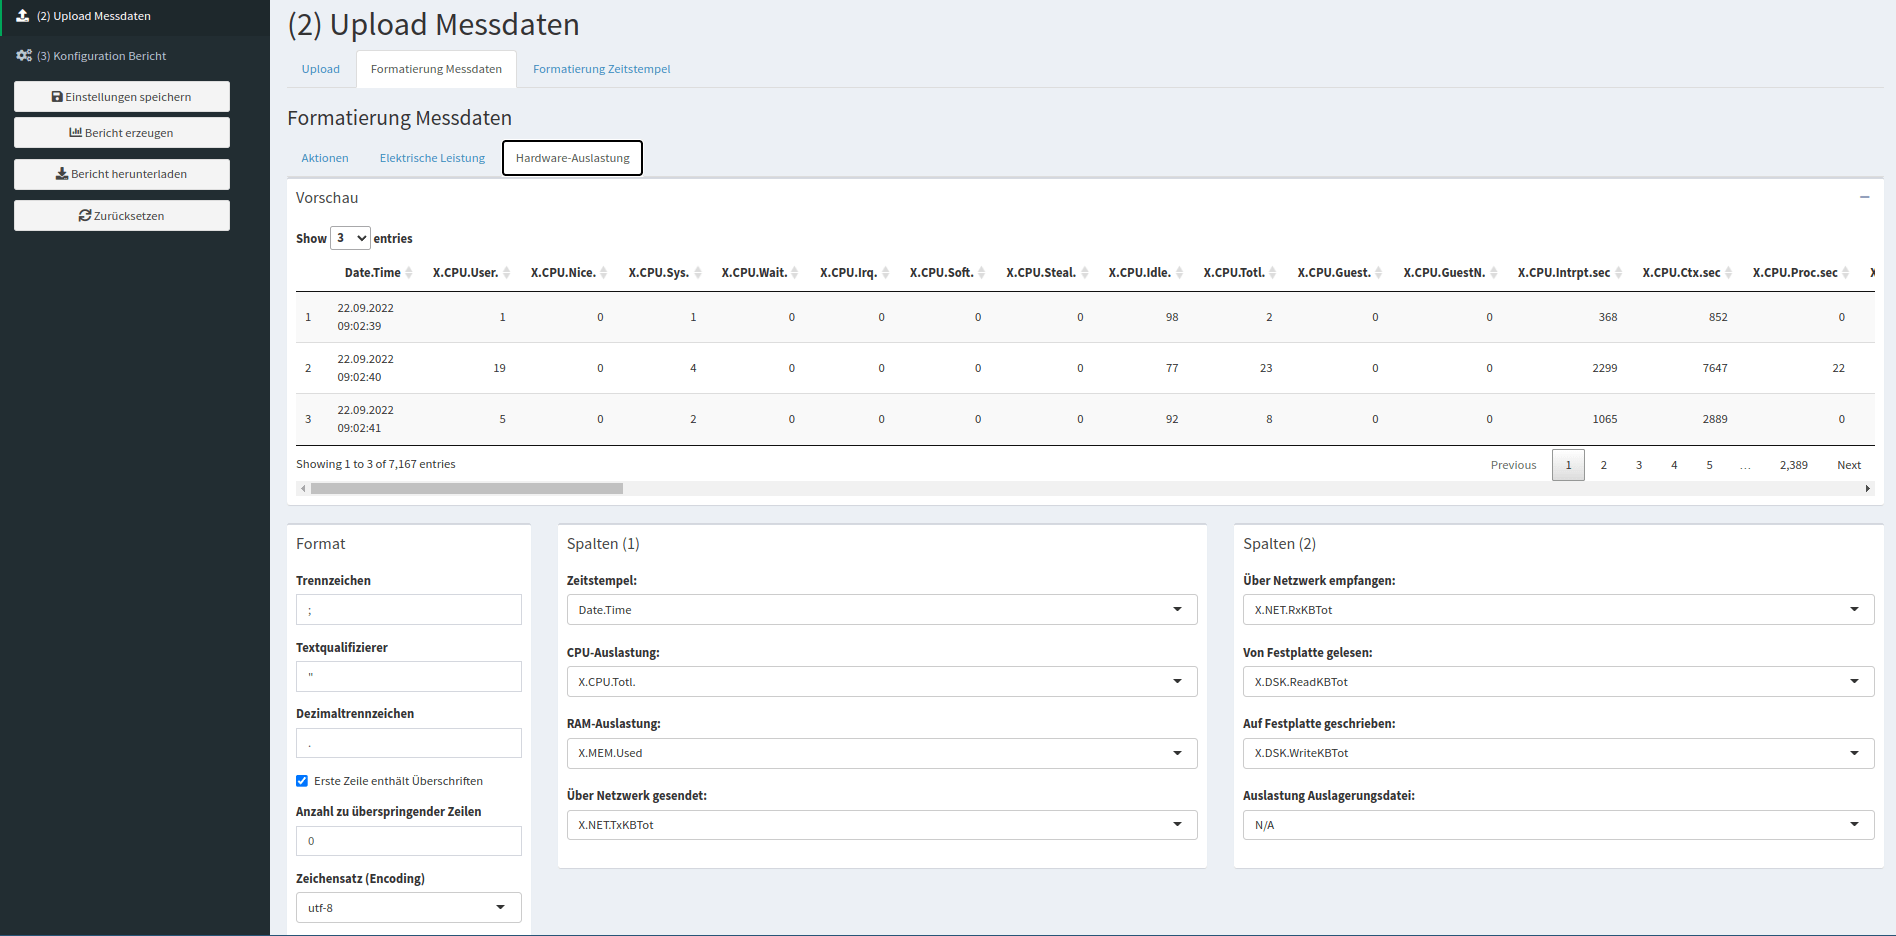Uncheck Erste Zeile enthält Überschriften
The image size is (1896, 936).
[x=301, y=781]
